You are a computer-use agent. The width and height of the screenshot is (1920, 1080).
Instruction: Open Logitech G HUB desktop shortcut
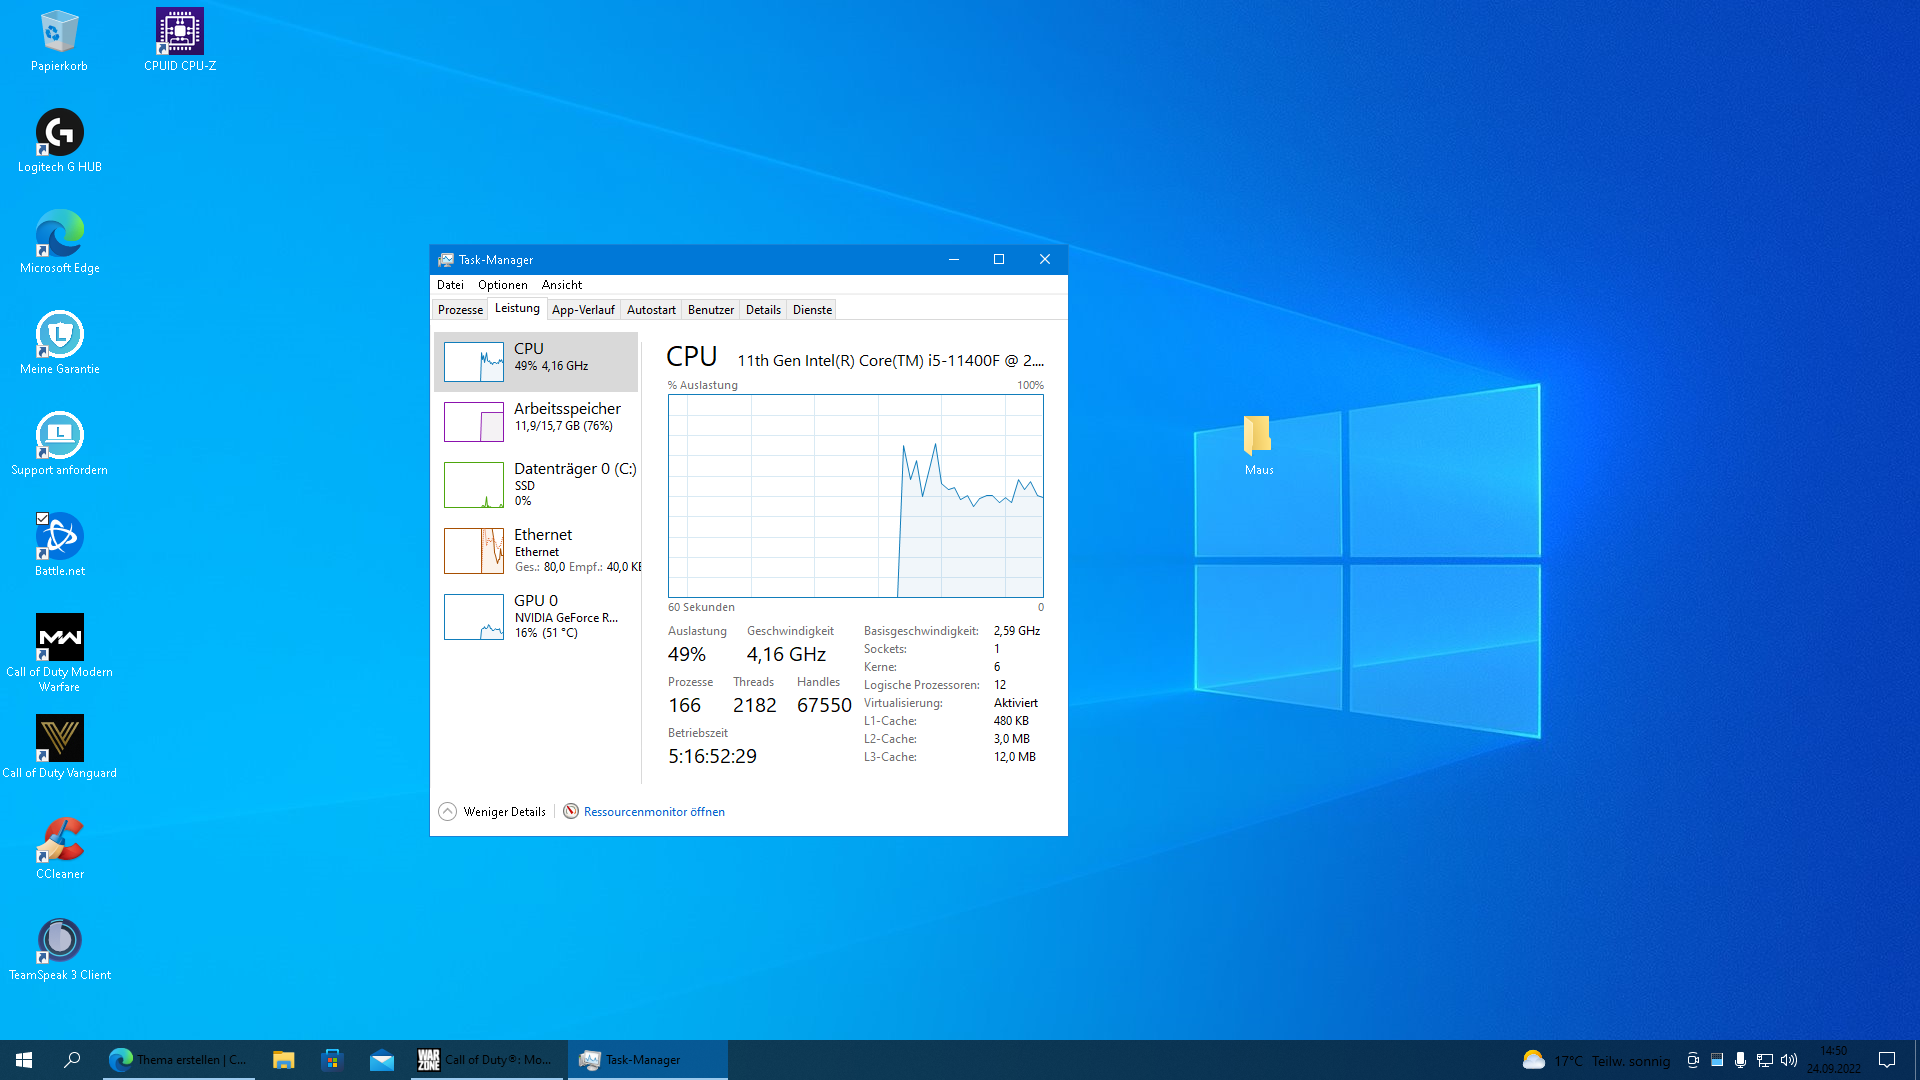click(x=60, y=133)
